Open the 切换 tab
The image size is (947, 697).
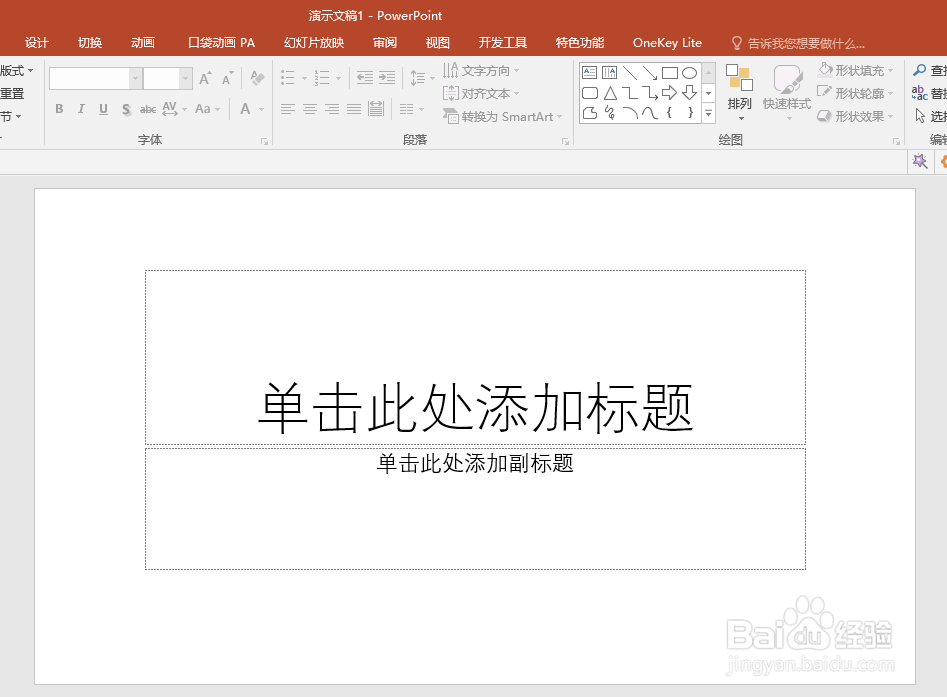(89, 43)
